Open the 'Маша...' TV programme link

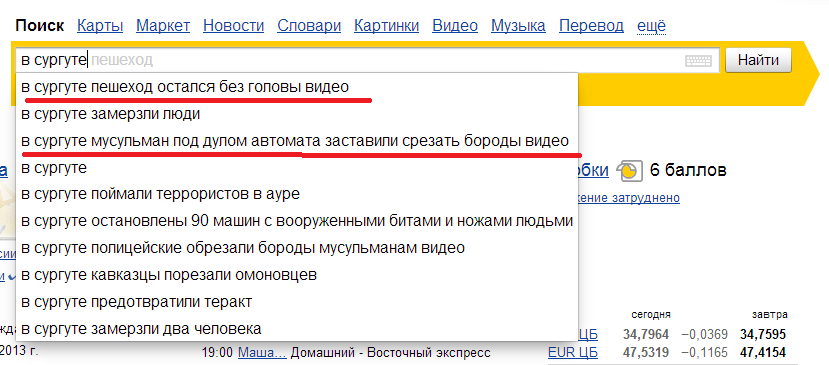point(262,352)
